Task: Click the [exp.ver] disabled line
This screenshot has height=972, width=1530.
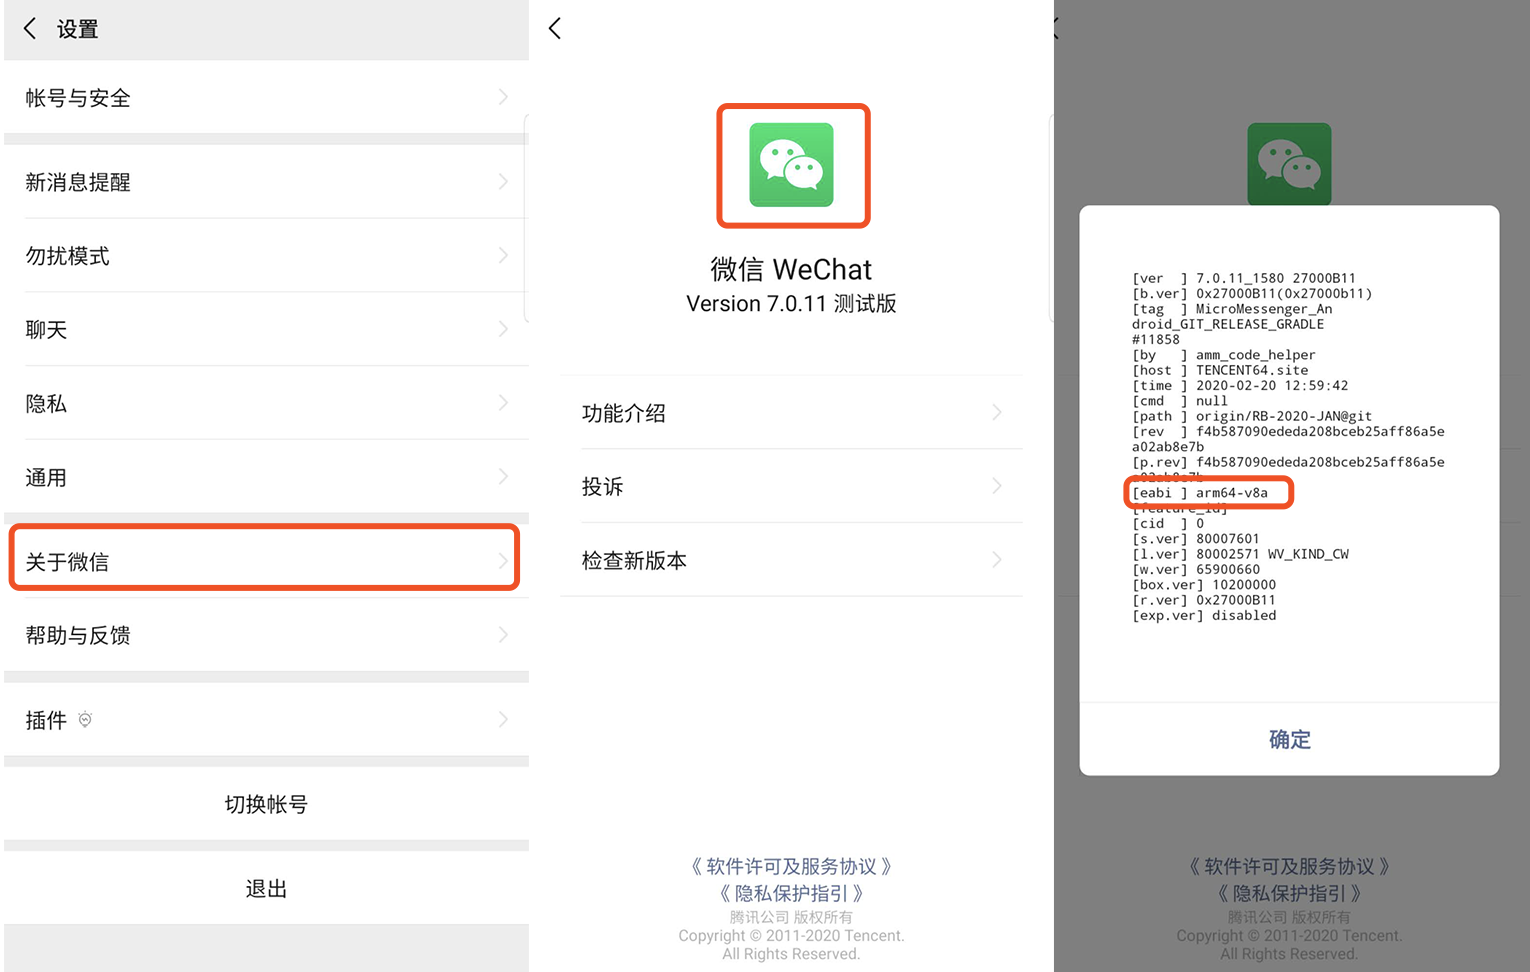Action: 1204,615
